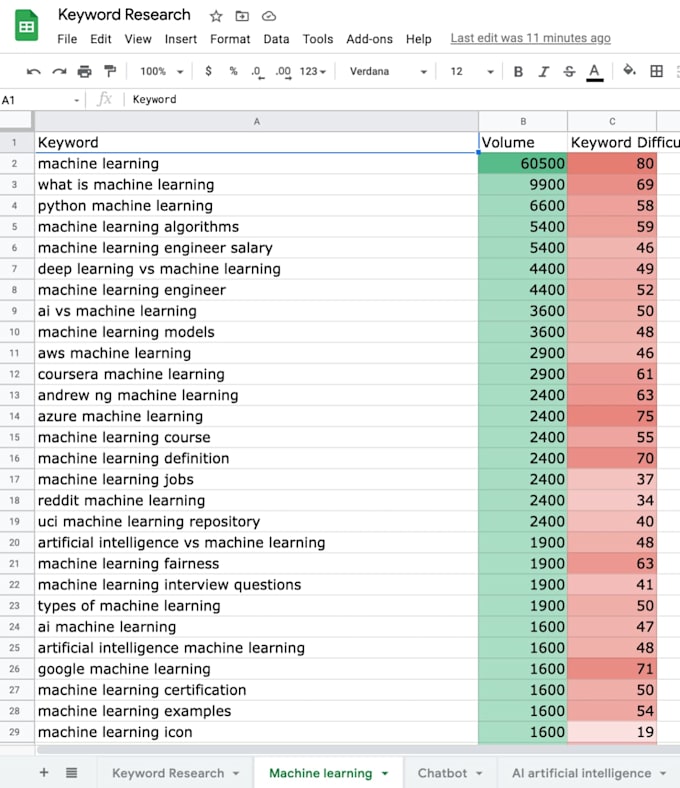Viewport: 680px width, 788px height.
Task: Add a new sheet with plus icon
Action: coord(44,772)
